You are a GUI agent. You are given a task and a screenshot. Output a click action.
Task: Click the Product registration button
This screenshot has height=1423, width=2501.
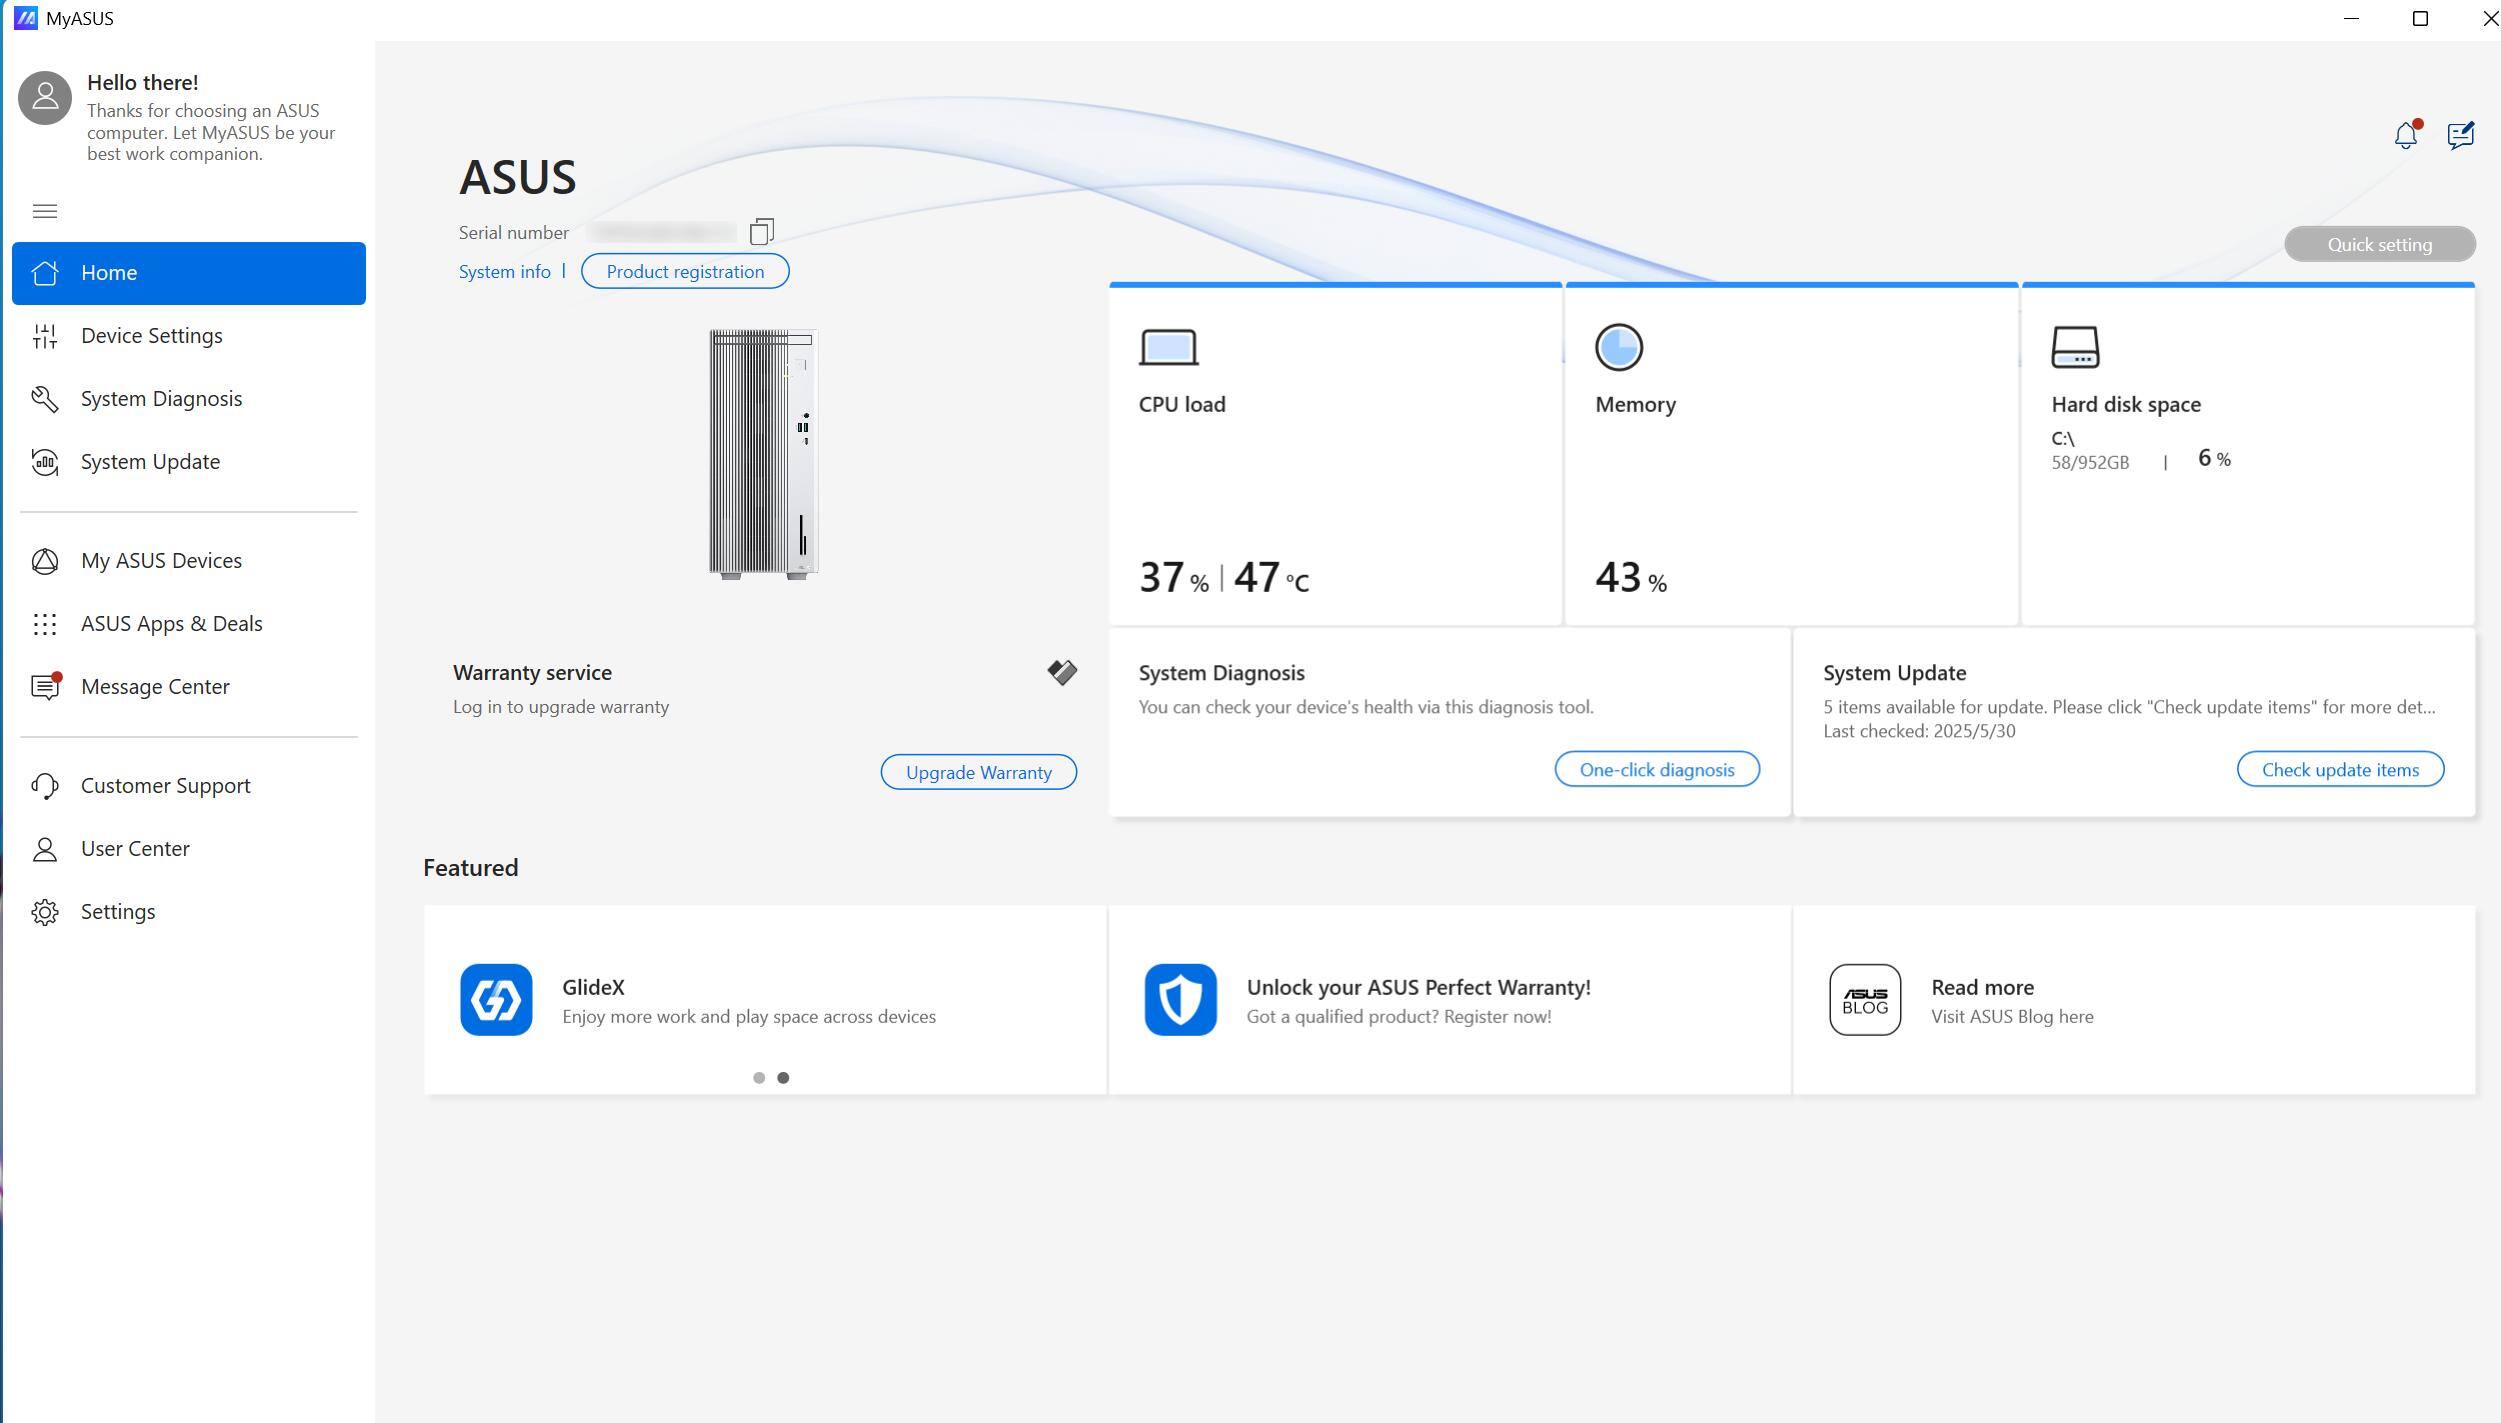[x=684, y=272]
